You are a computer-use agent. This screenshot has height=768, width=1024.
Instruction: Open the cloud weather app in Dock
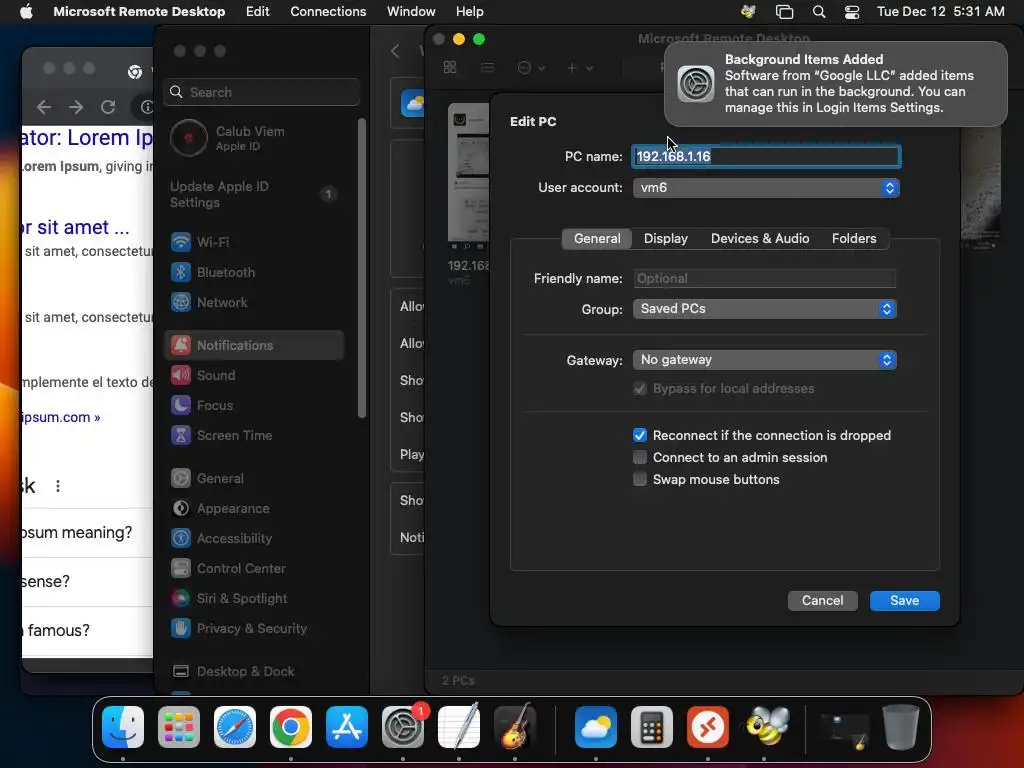(x=596, y=727)
